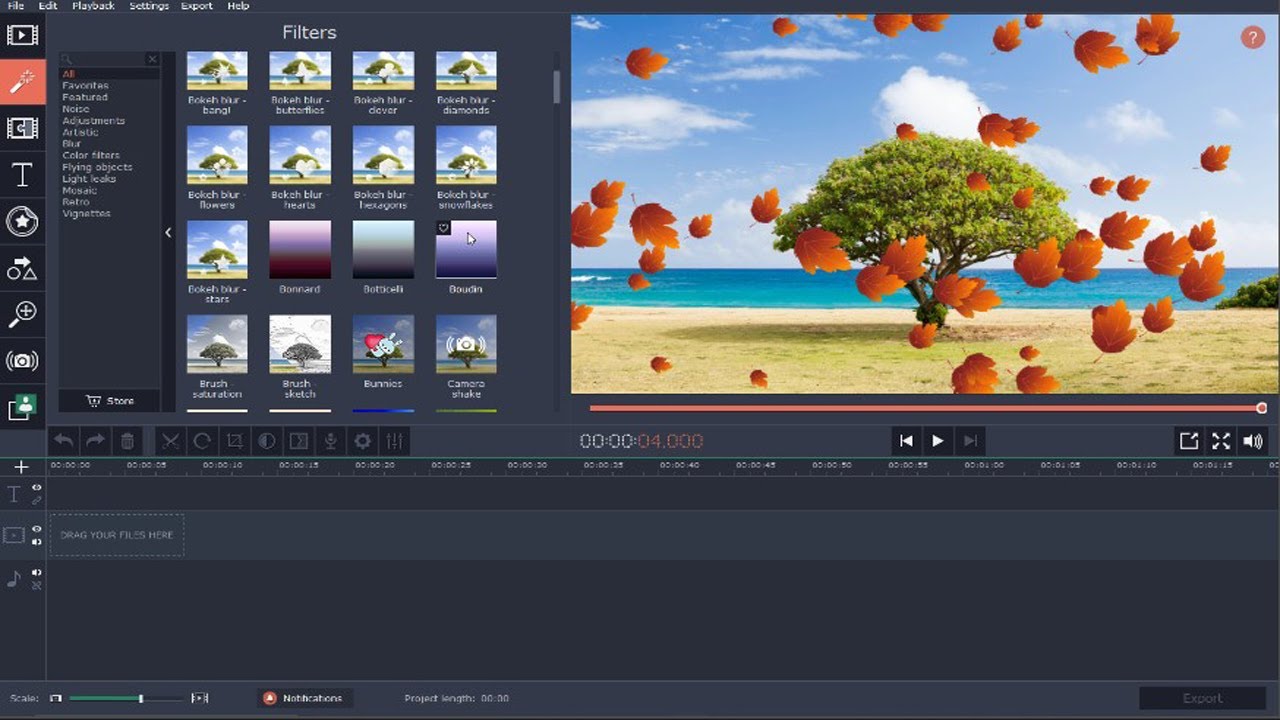Select the Noise filter category
The image size is (1280, 720).
76,109
